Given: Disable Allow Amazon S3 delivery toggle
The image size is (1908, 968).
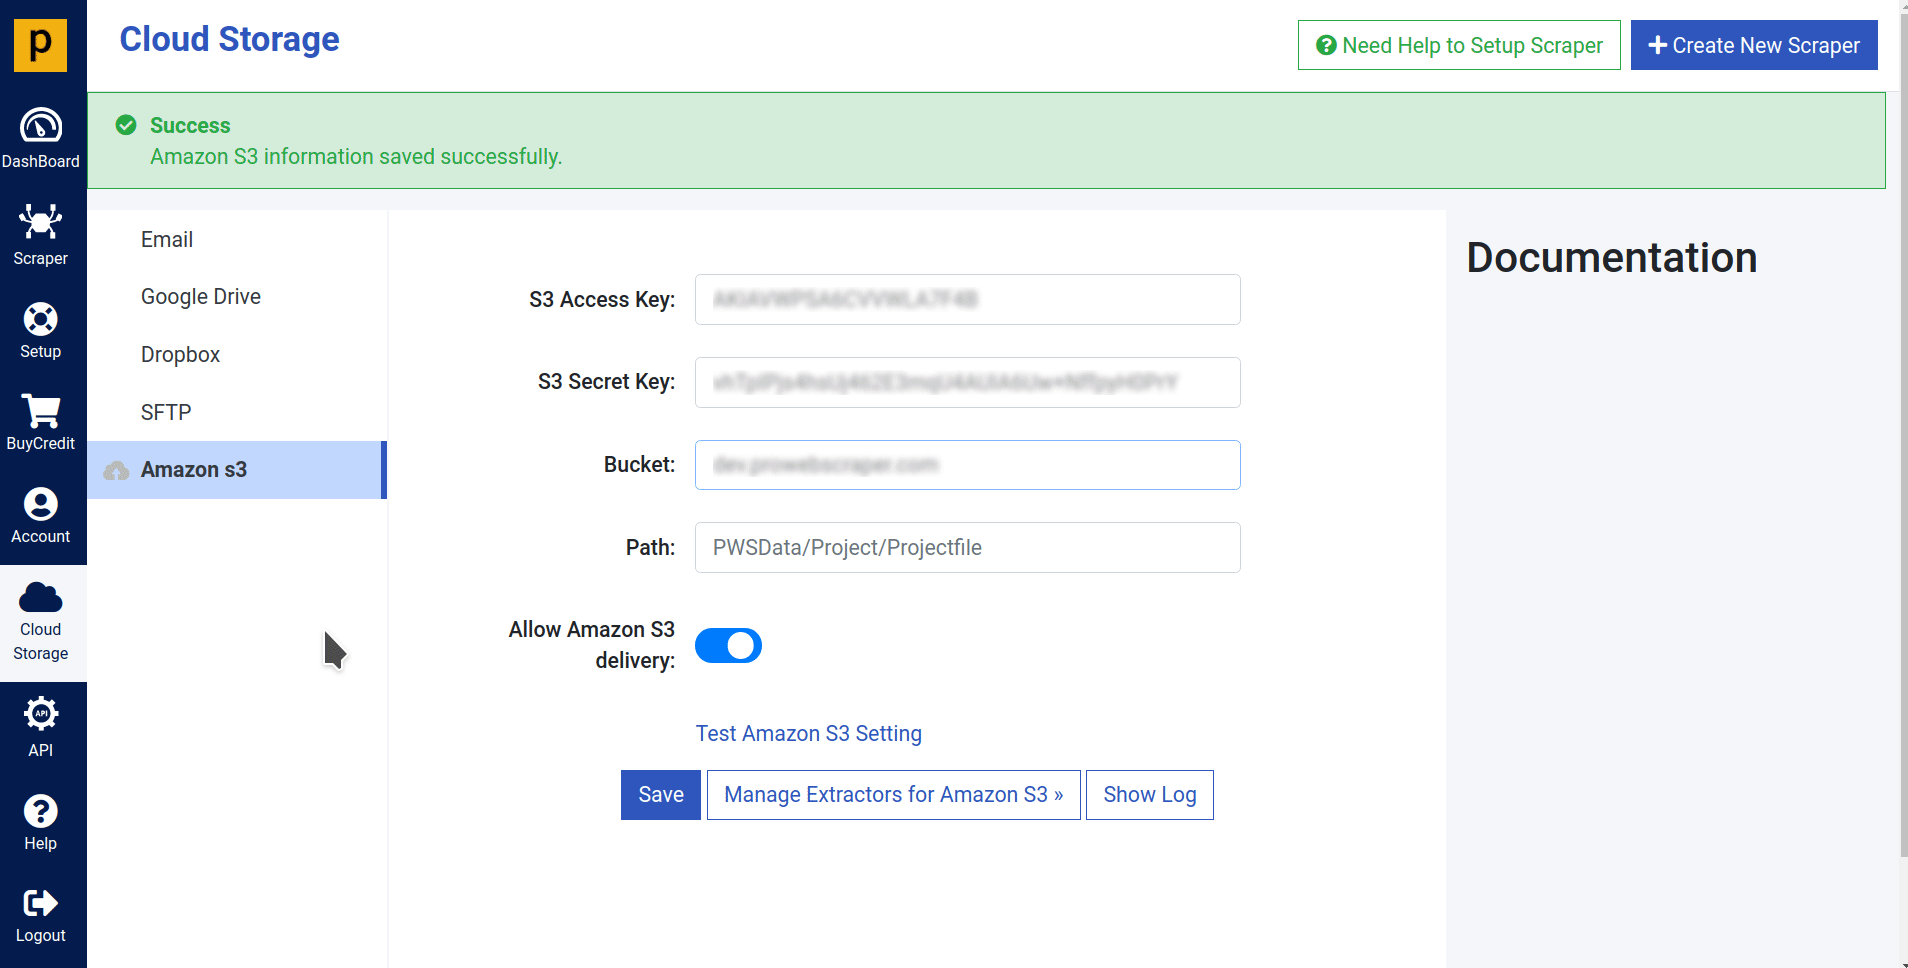Looking at the screenshot, I should point(728,646).
